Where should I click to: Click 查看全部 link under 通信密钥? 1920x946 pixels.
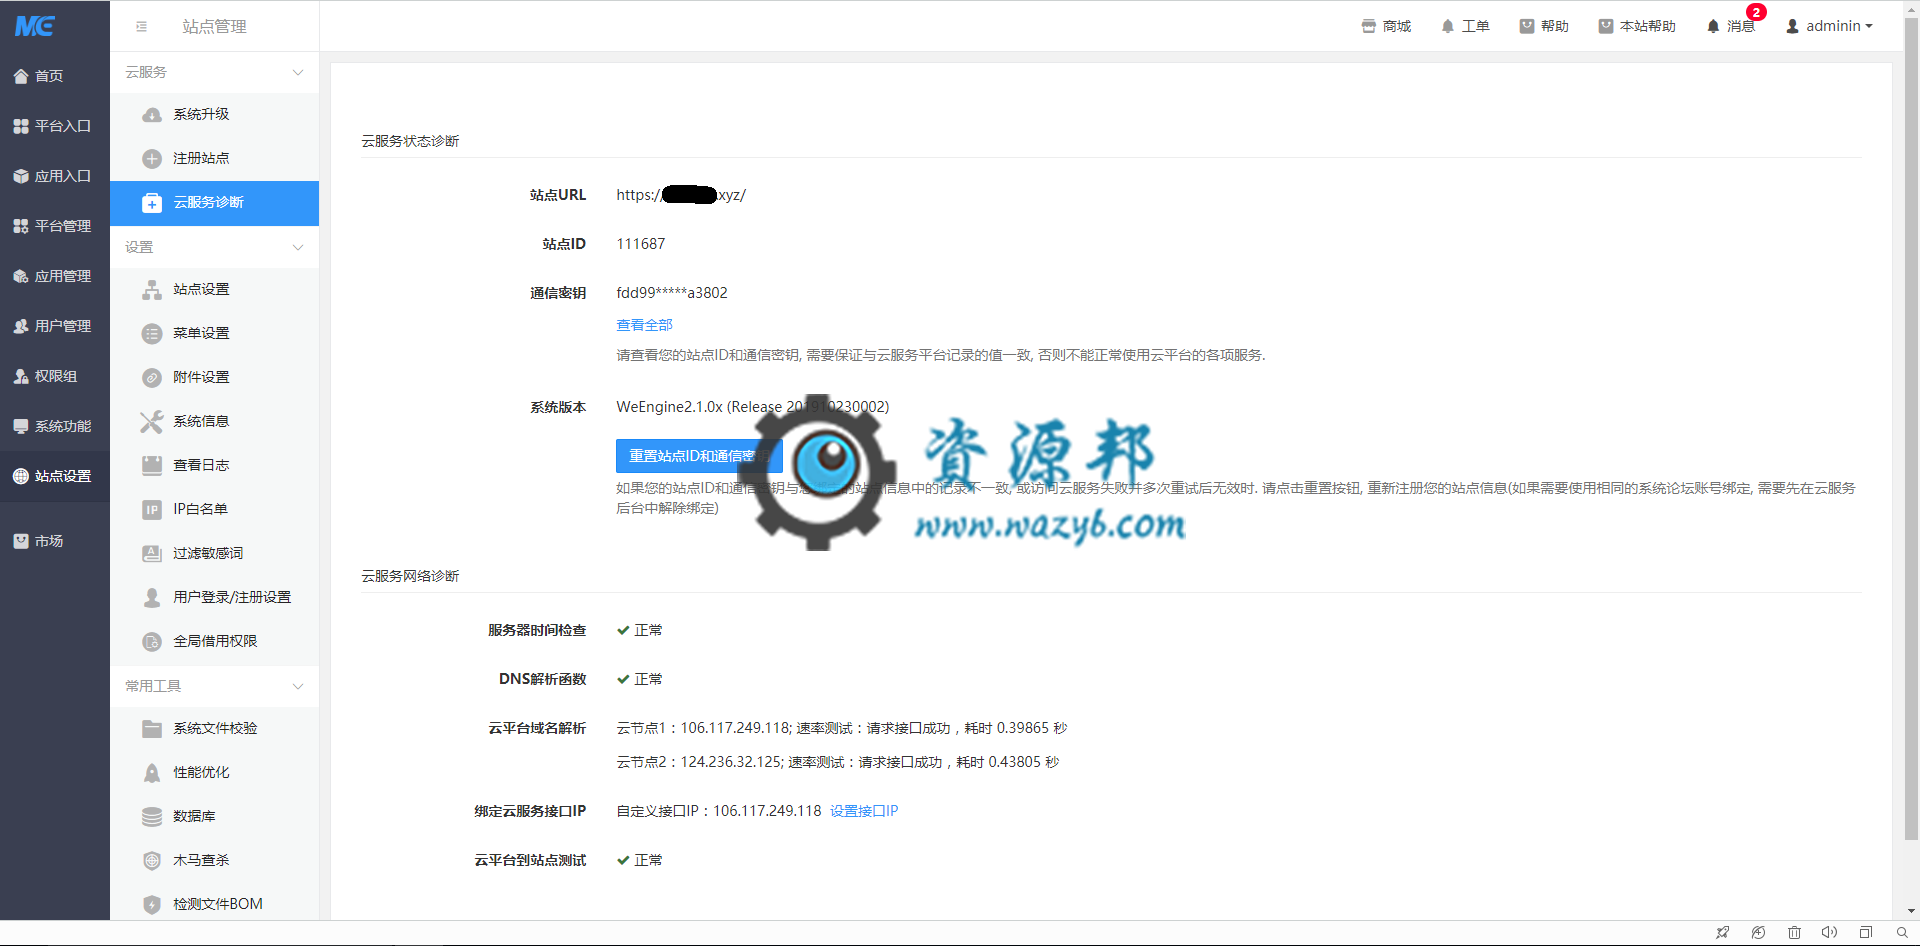(x=644, y=325)
